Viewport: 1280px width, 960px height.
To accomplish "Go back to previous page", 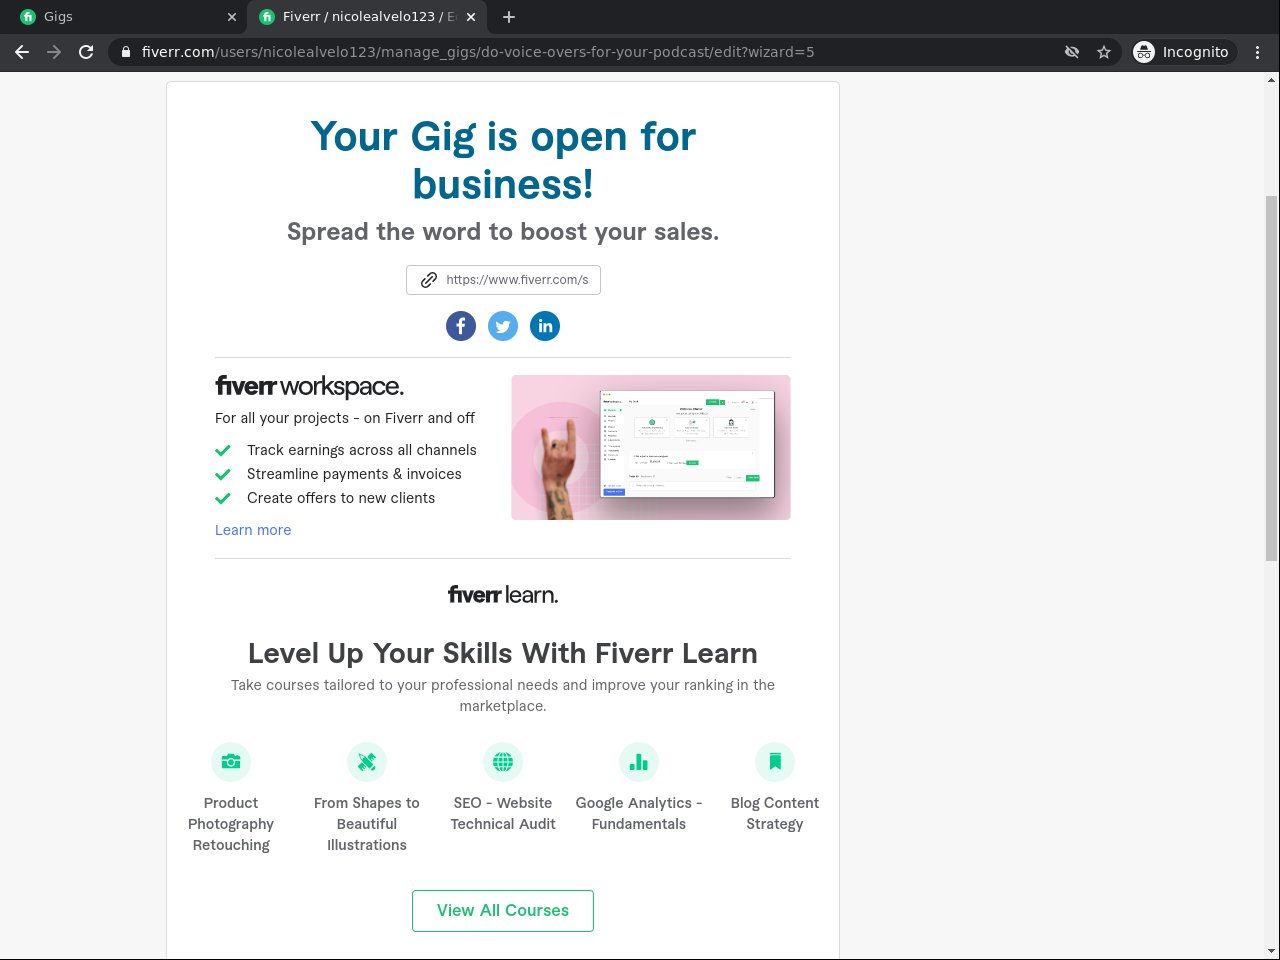I will coord(22,52).
